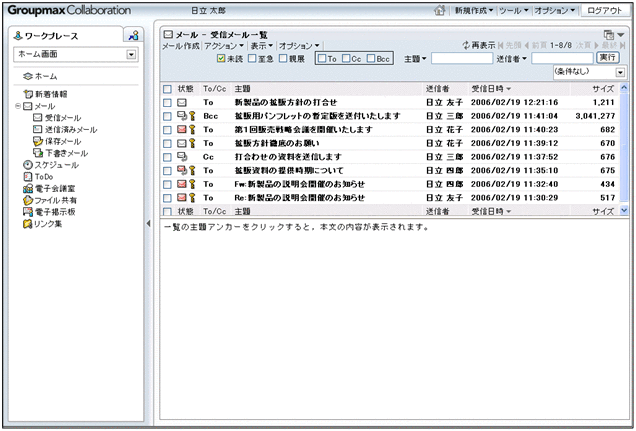The image size is (636, 431).
Task: Click the 実行 search button
Action: 608,58
